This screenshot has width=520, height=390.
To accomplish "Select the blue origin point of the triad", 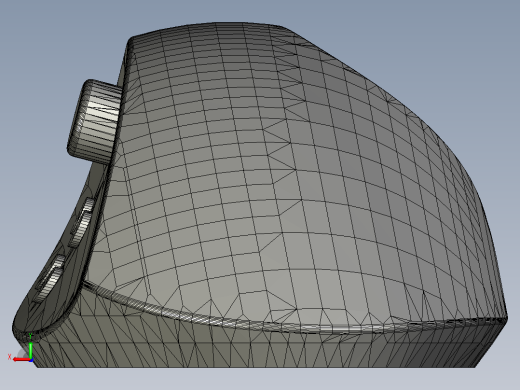I will tap(31, 360).
